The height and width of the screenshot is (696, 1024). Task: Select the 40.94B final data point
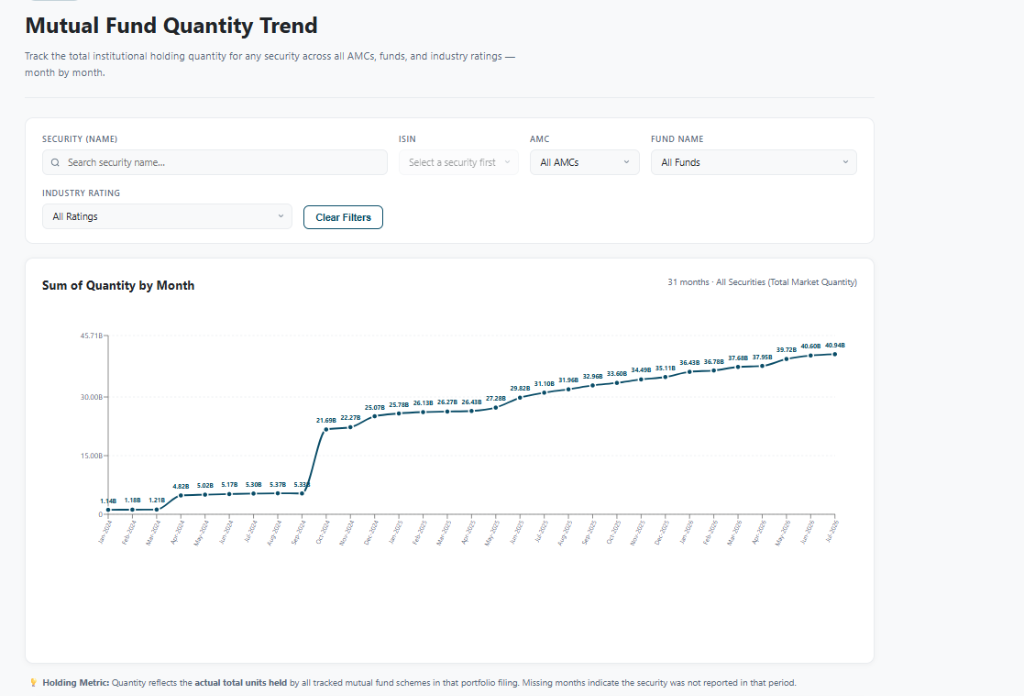pos(835,354)
